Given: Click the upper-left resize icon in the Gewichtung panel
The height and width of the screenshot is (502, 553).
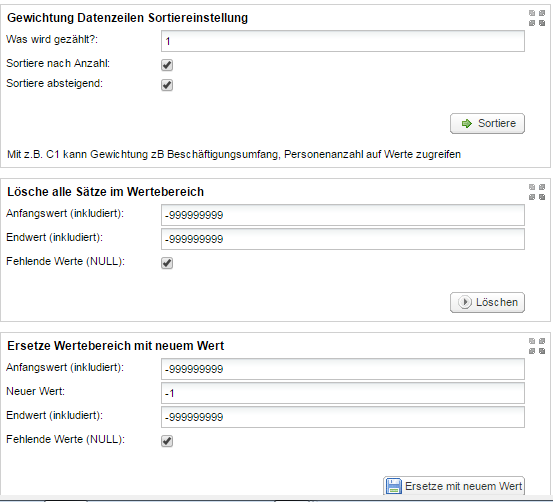Looking at the screenshot, I should (532, 13).
